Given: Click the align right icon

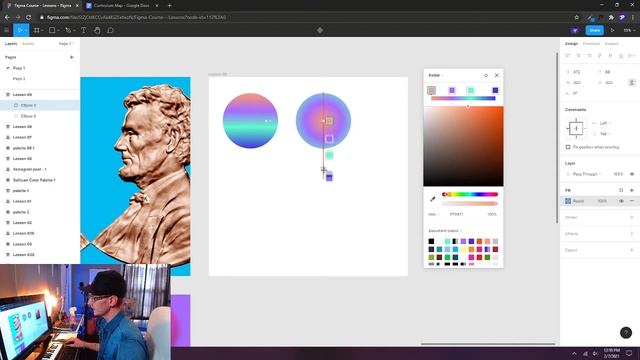Looking at the screenshot, I should pyautogui.click(x=589, y=56).
